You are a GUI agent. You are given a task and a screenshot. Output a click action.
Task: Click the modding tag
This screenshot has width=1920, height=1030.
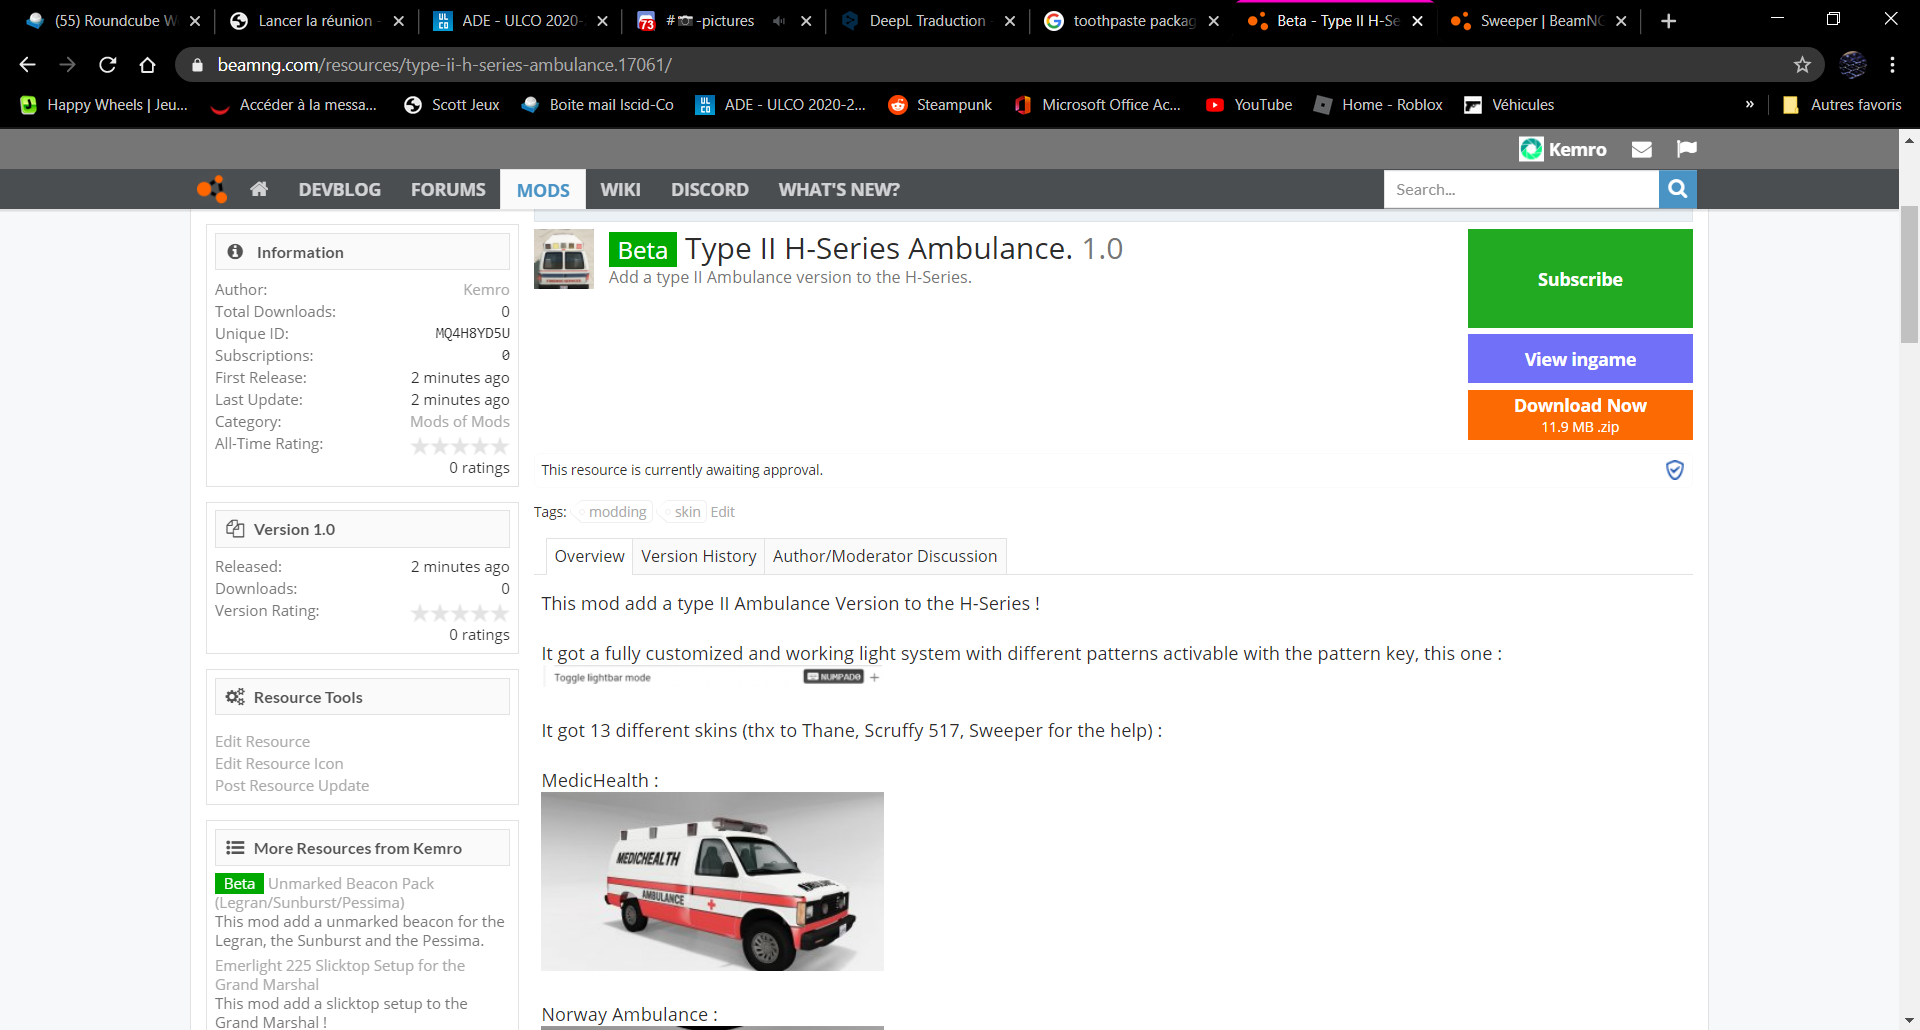click(616, 512)
